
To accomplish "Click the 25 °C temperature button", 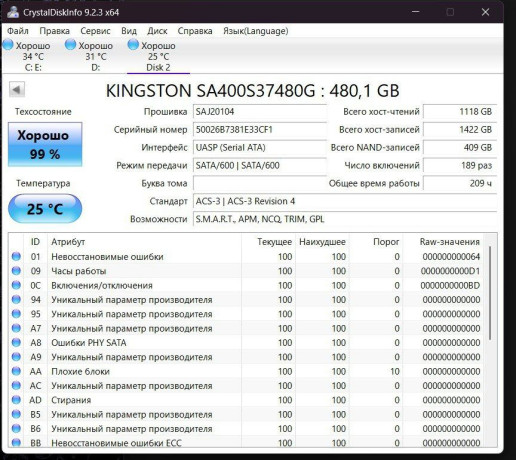I will [x=45, y=209].
